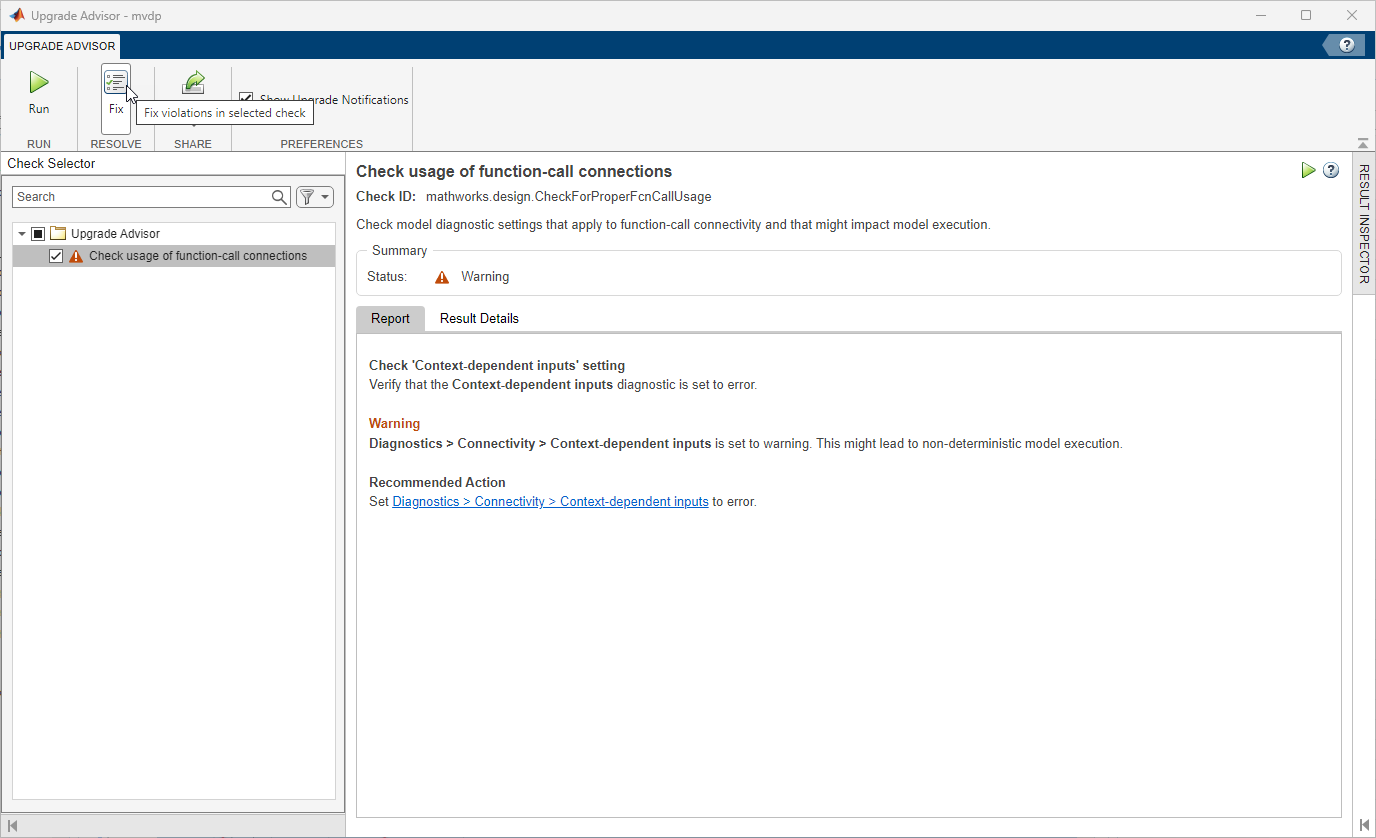Collapse the report panel with the top-right chevron
Screen dimensions: 1376x838
(x=1362, y=143)
